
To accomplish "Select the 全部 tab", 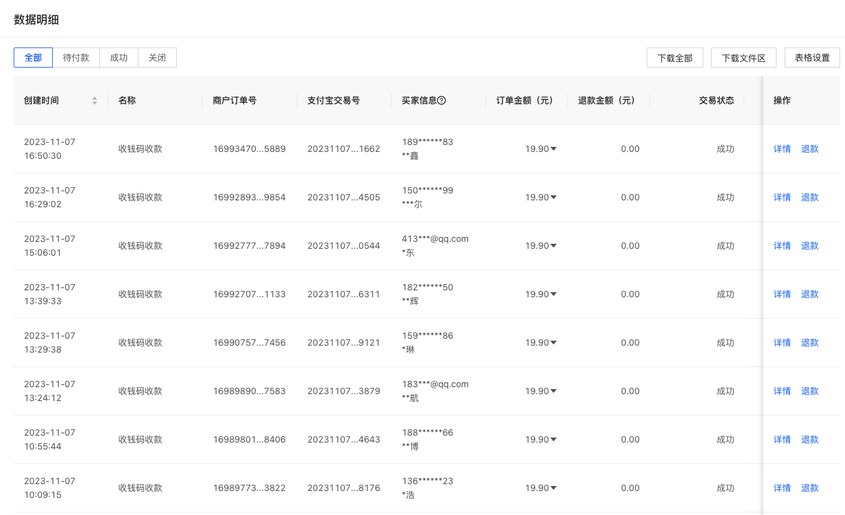I will click(x=33, y=58).
